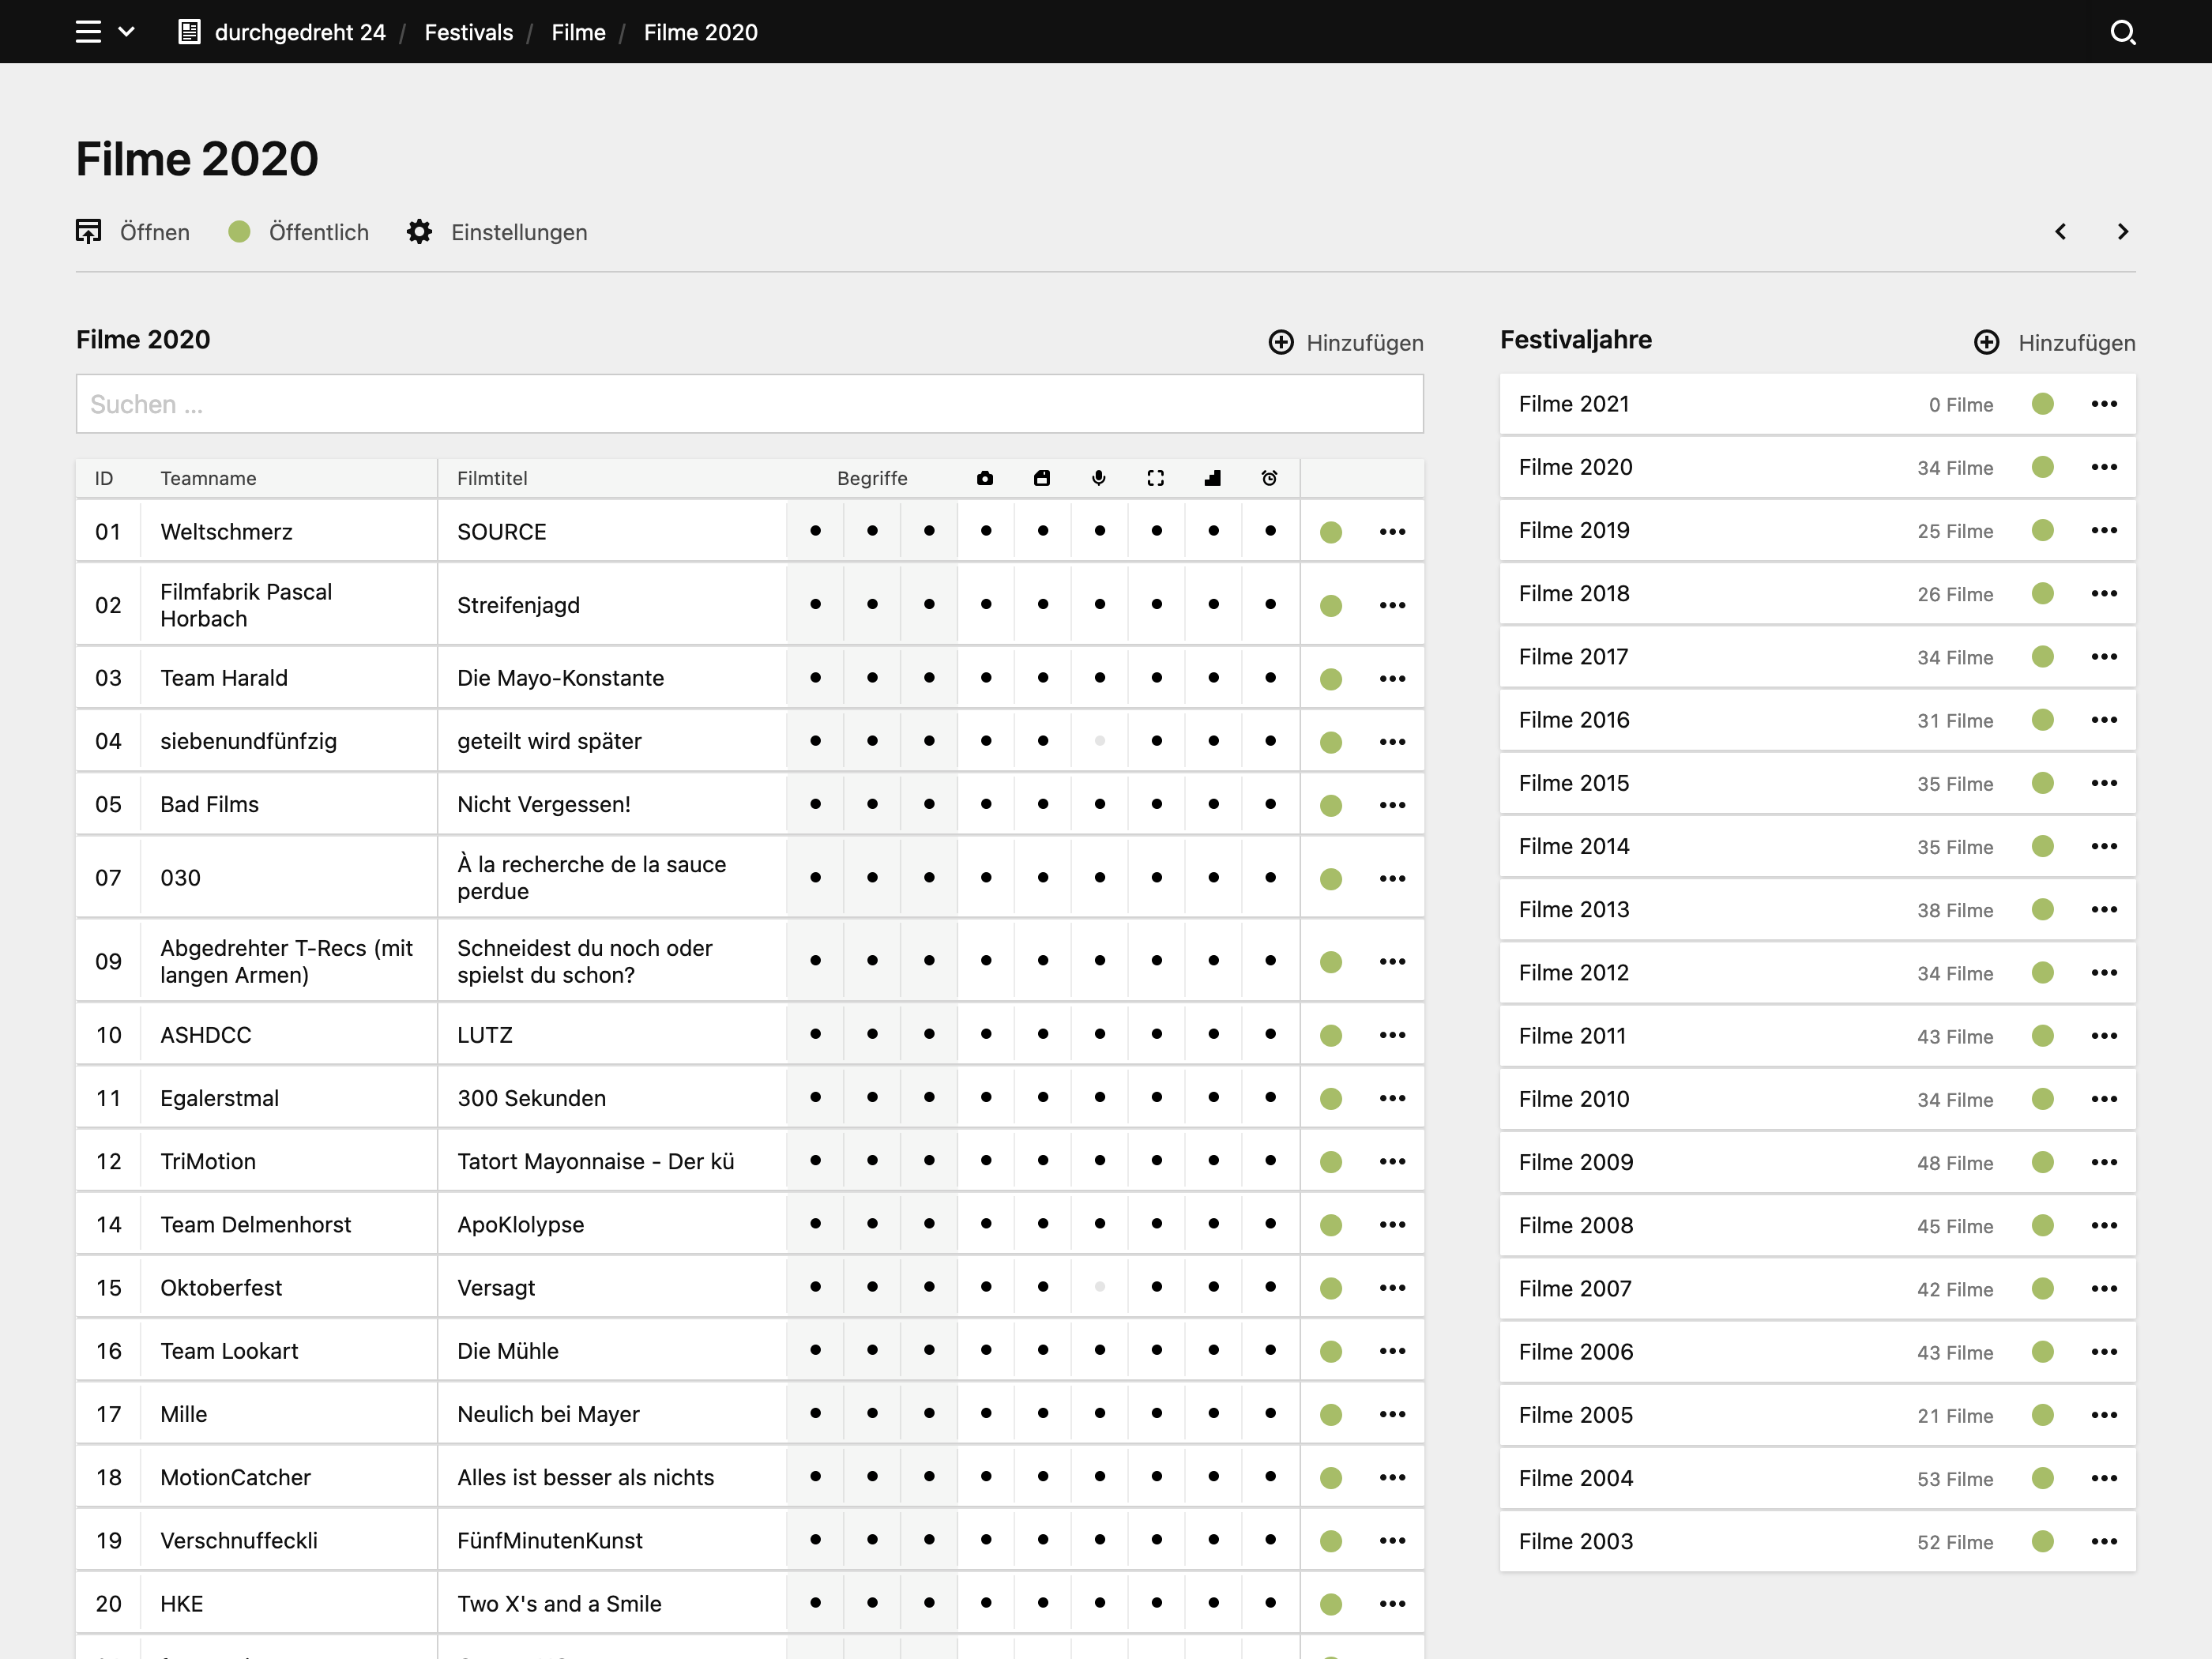Click the bar chart column header icon

coord(1213,478)
